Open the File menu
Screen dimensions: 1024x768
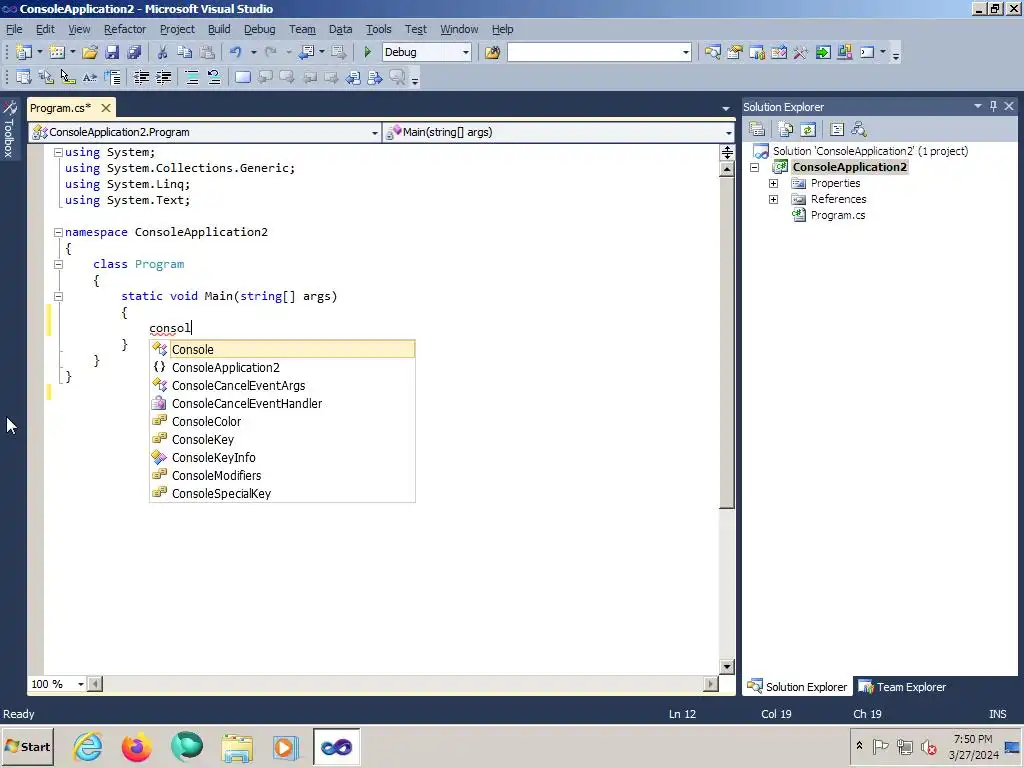[14, 29]
